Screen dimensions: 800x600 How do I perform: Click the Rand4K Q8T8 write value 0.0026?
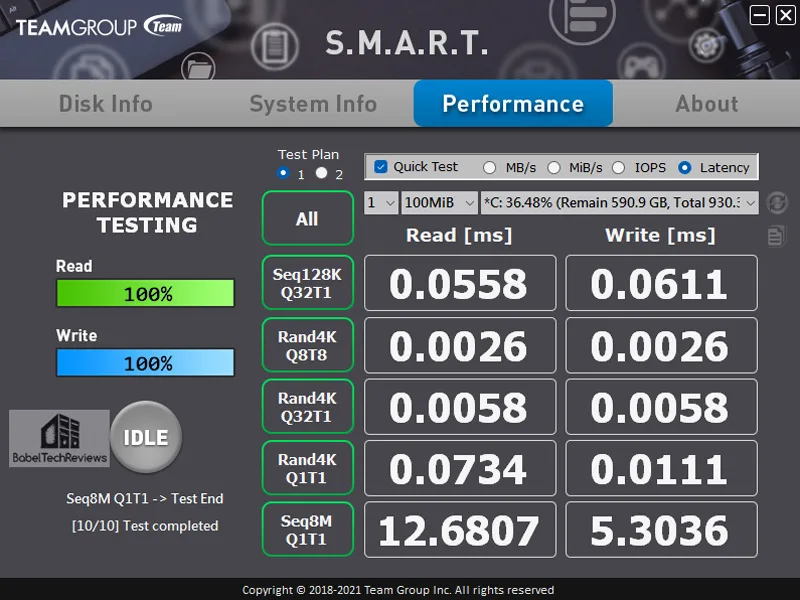pyautogui.click(x=661, y=345)
